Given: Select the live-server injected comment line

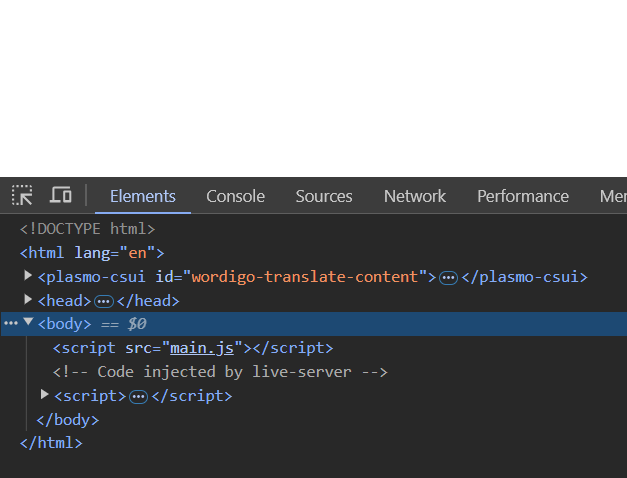Looking at the screenshot, I should (220, 372).
